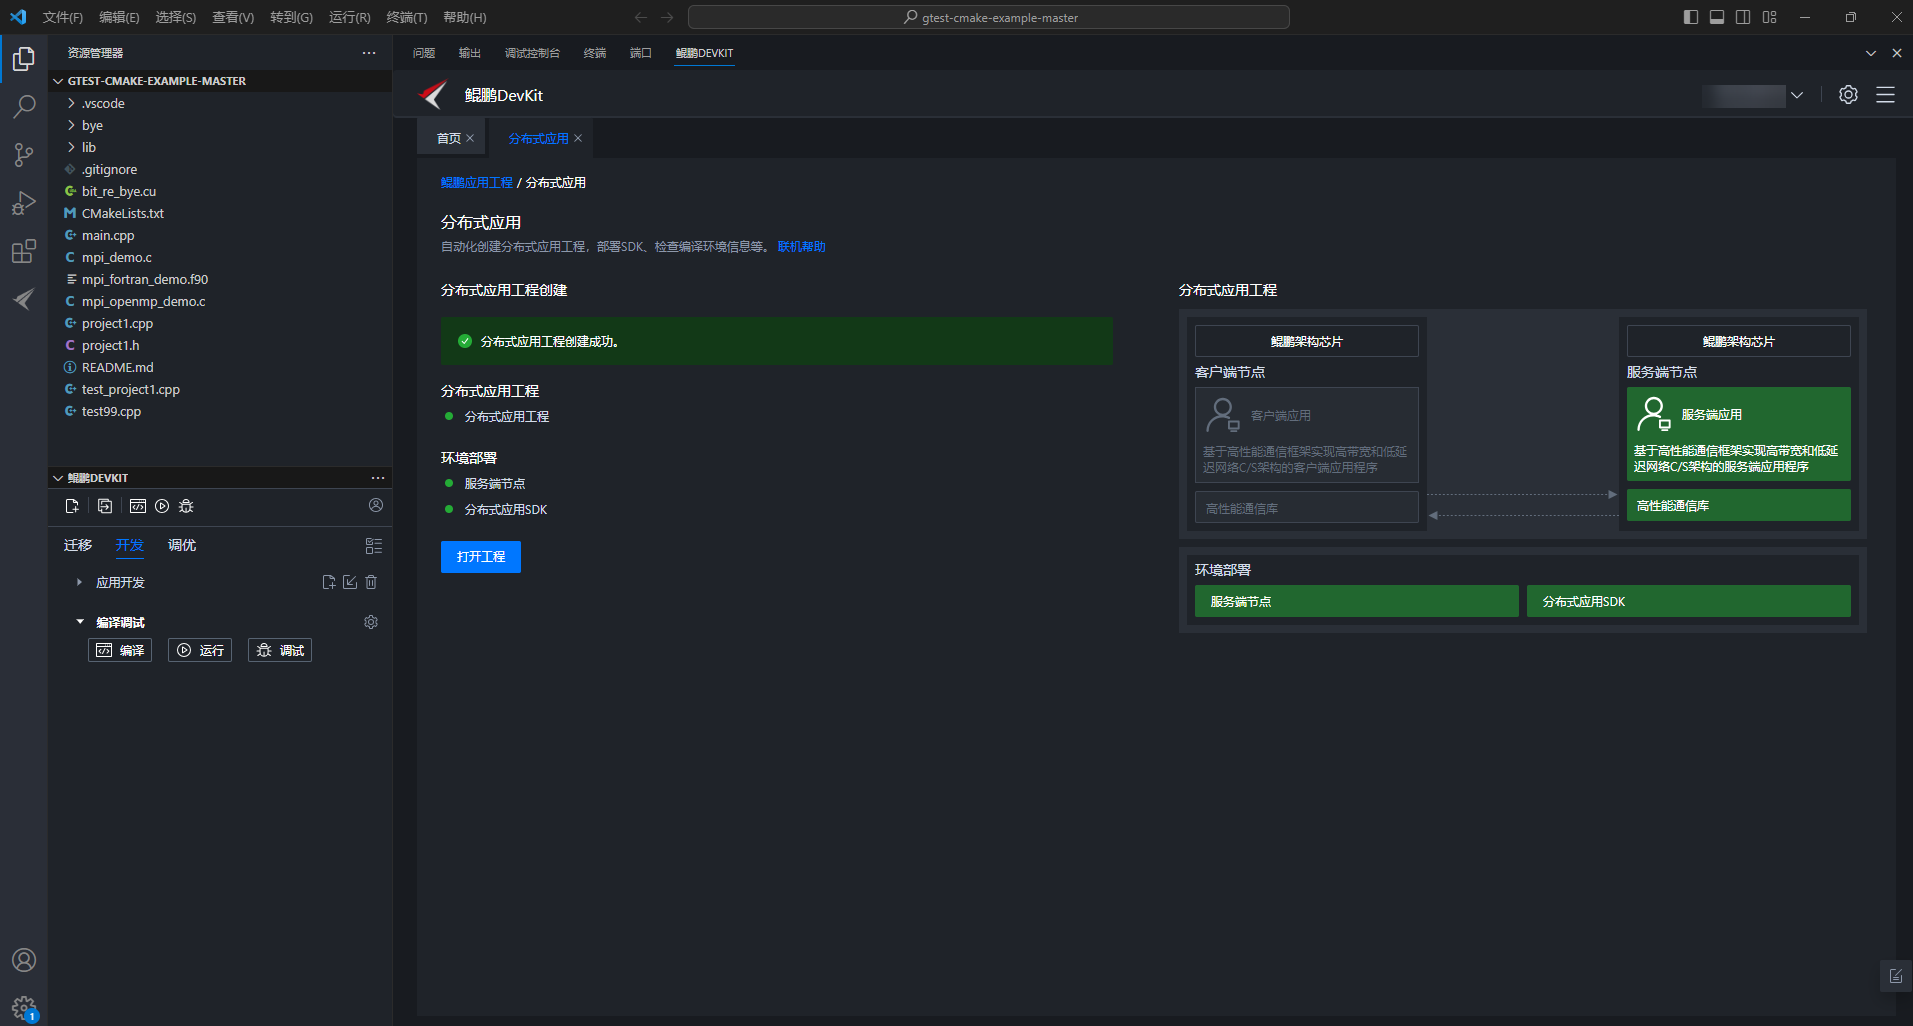Open the Search view in activity bar
Screen dimensions: 1913x1026
pyautogui.click(x=24, y=107)
